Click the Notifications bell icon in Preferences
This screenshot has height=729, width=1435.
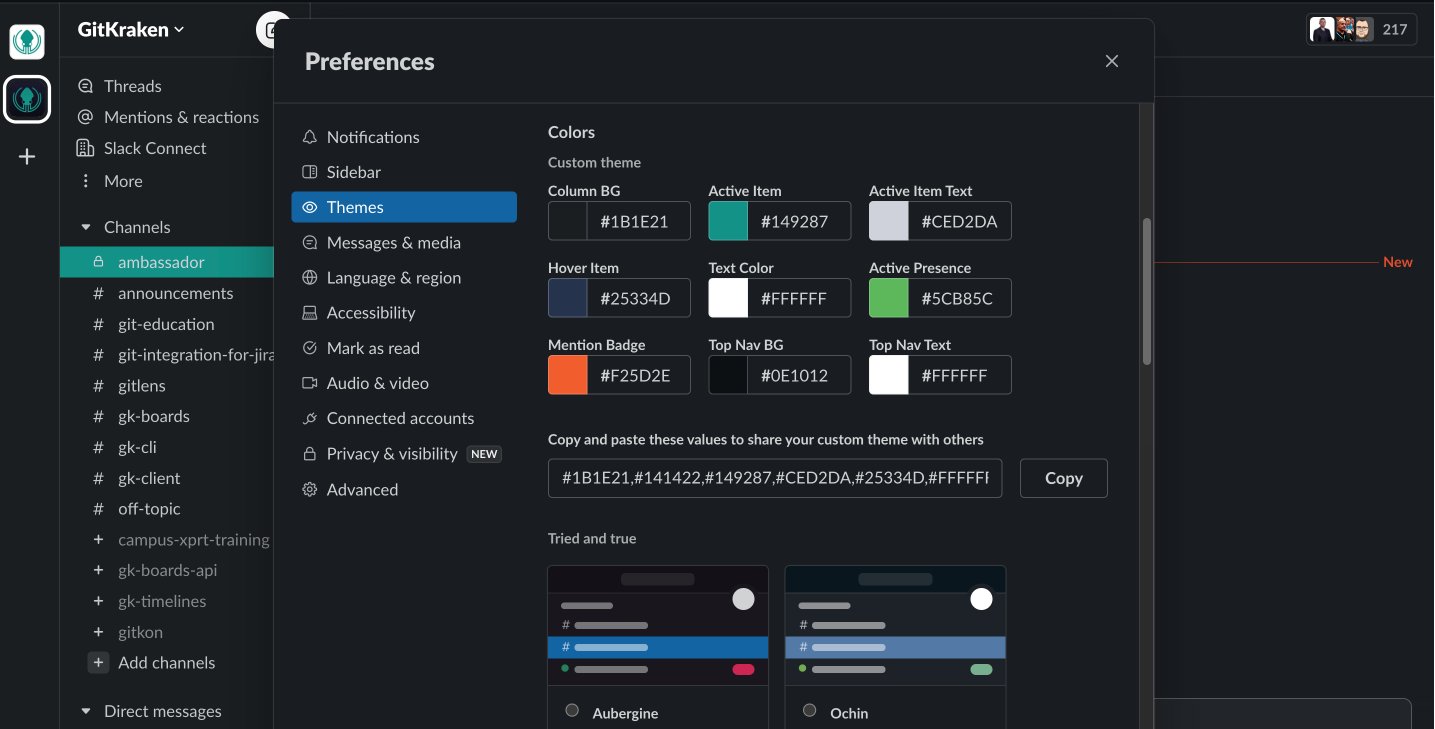310,137
